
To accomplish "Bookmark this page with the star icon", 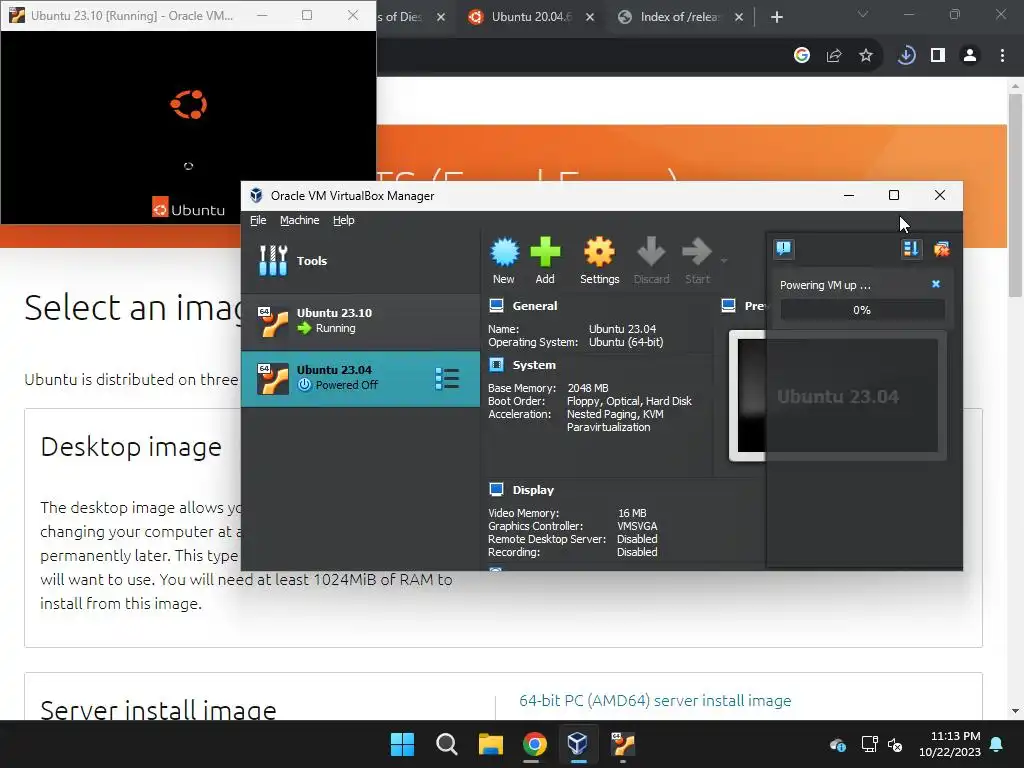I will pos(866,56).
